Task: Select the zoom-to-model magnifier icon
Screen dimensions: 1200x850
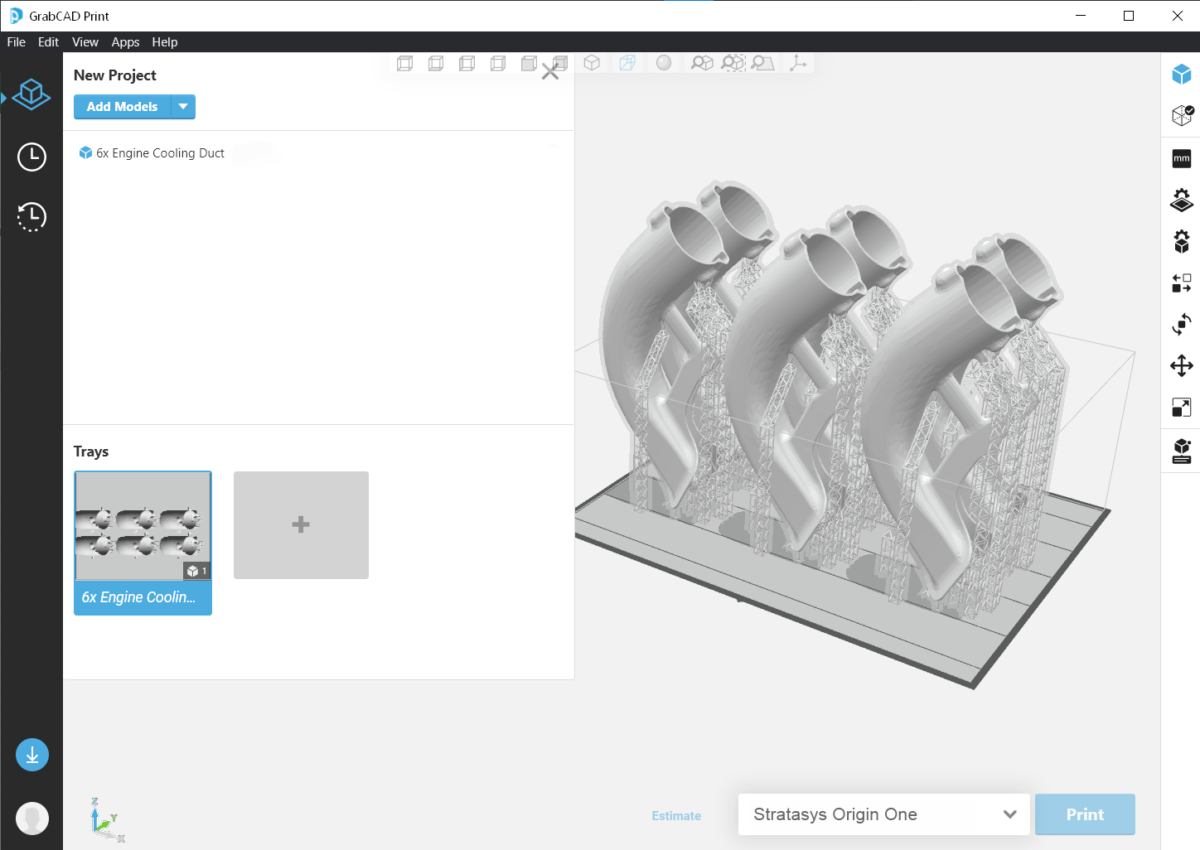Action: pyautogui.click(x=702, y=62)
